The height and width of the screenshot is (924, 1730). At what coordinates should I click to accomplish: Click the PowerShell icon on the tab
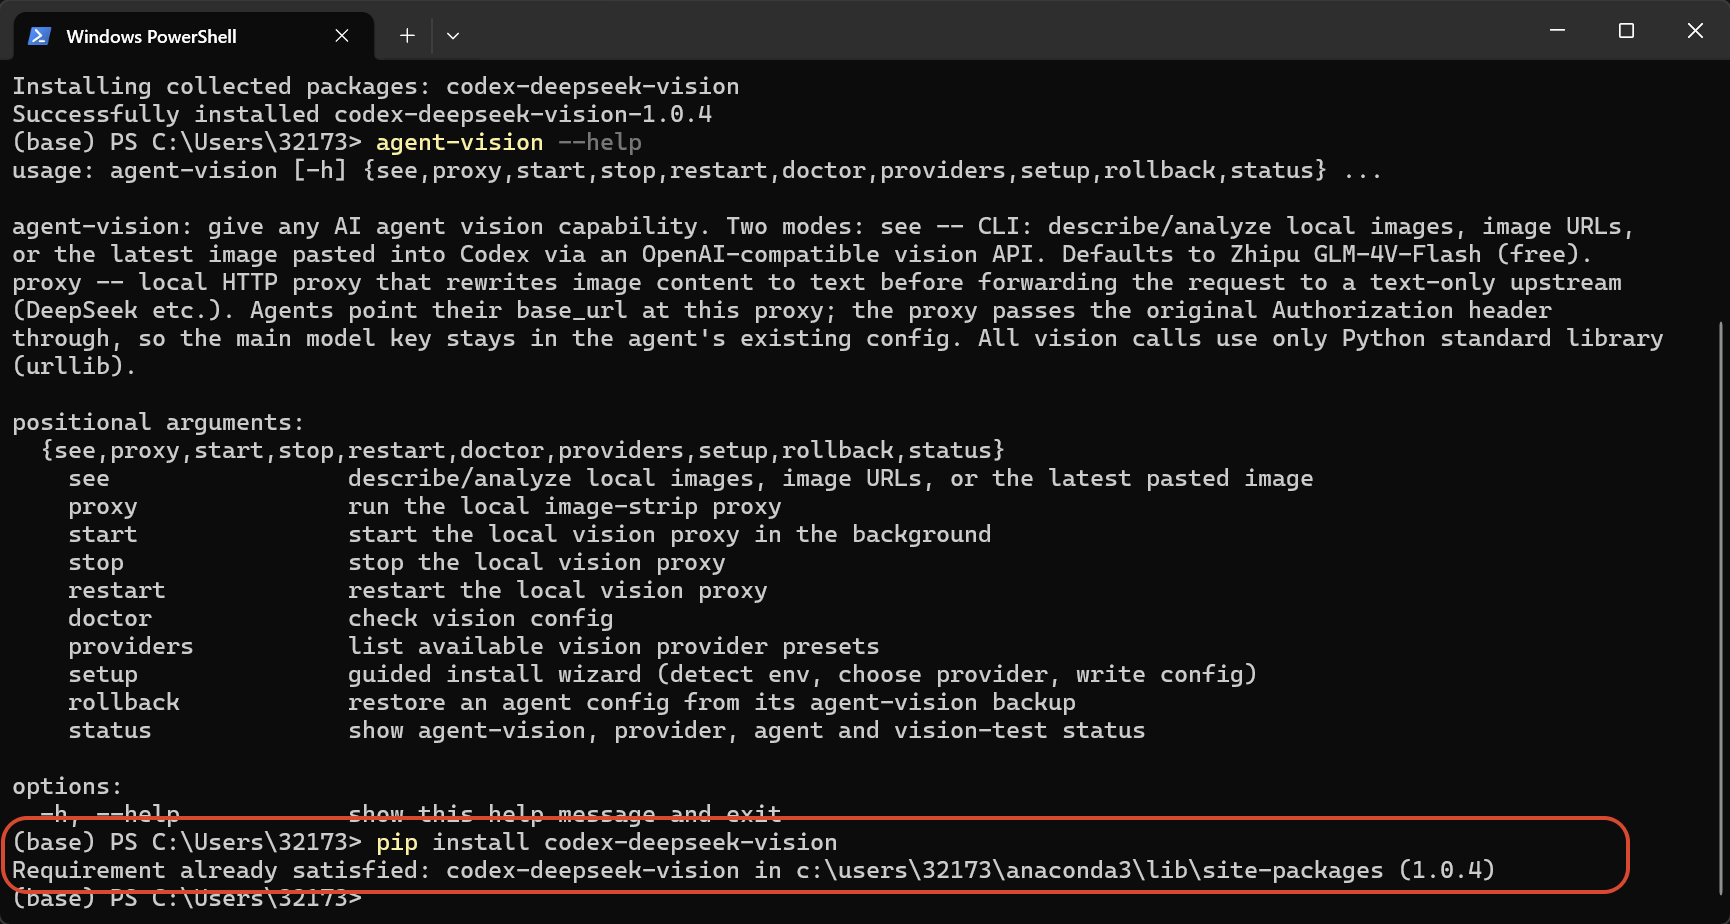[x=39, y=36]
